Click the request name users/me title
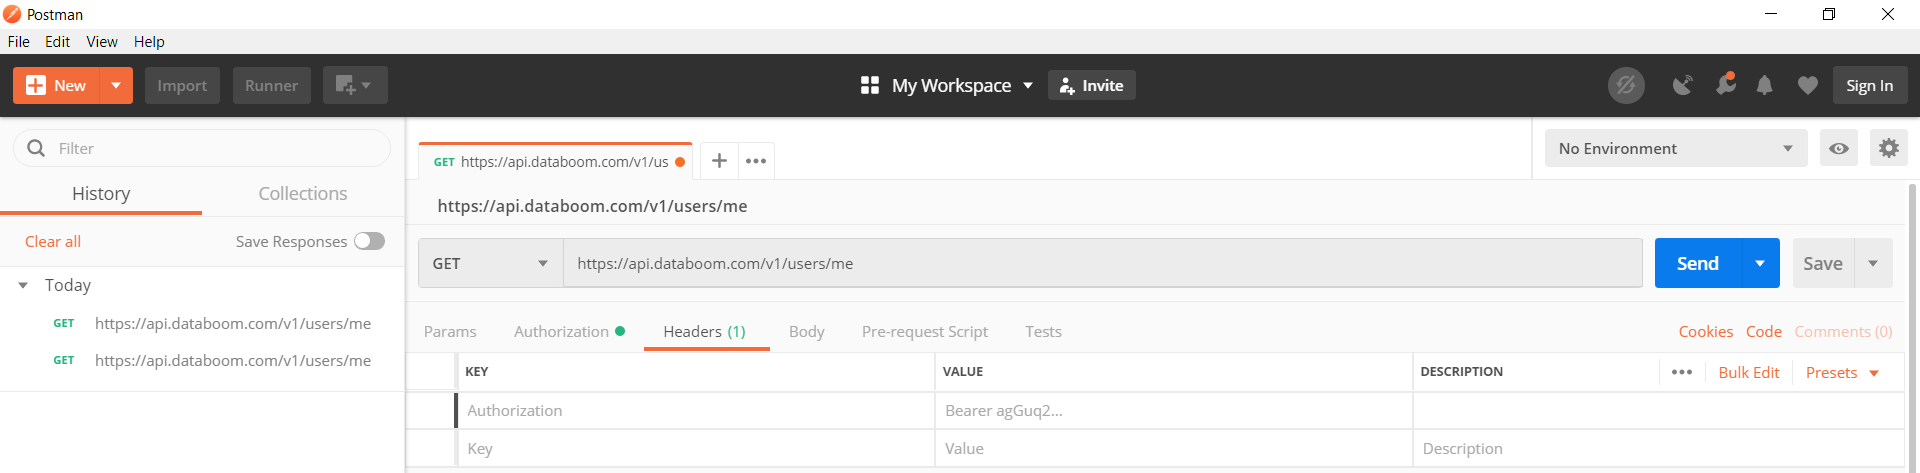Image resolution: width=1920 pixels, height=473 pixels. point(592,206)
